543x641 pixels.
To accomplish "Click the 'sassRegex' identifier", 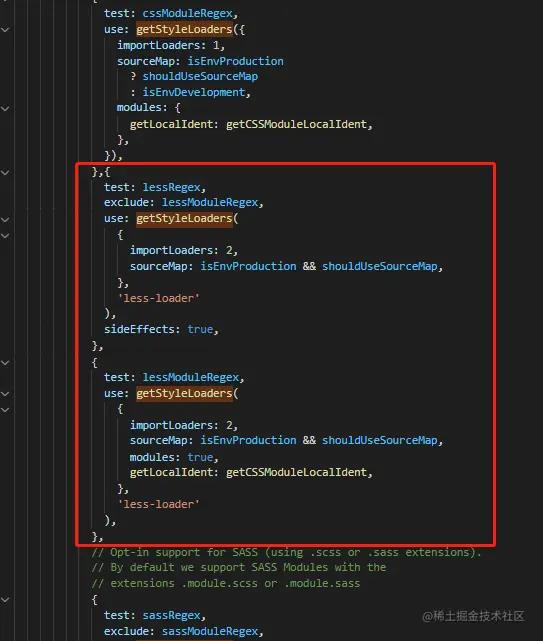I will (x=171, y=615).
